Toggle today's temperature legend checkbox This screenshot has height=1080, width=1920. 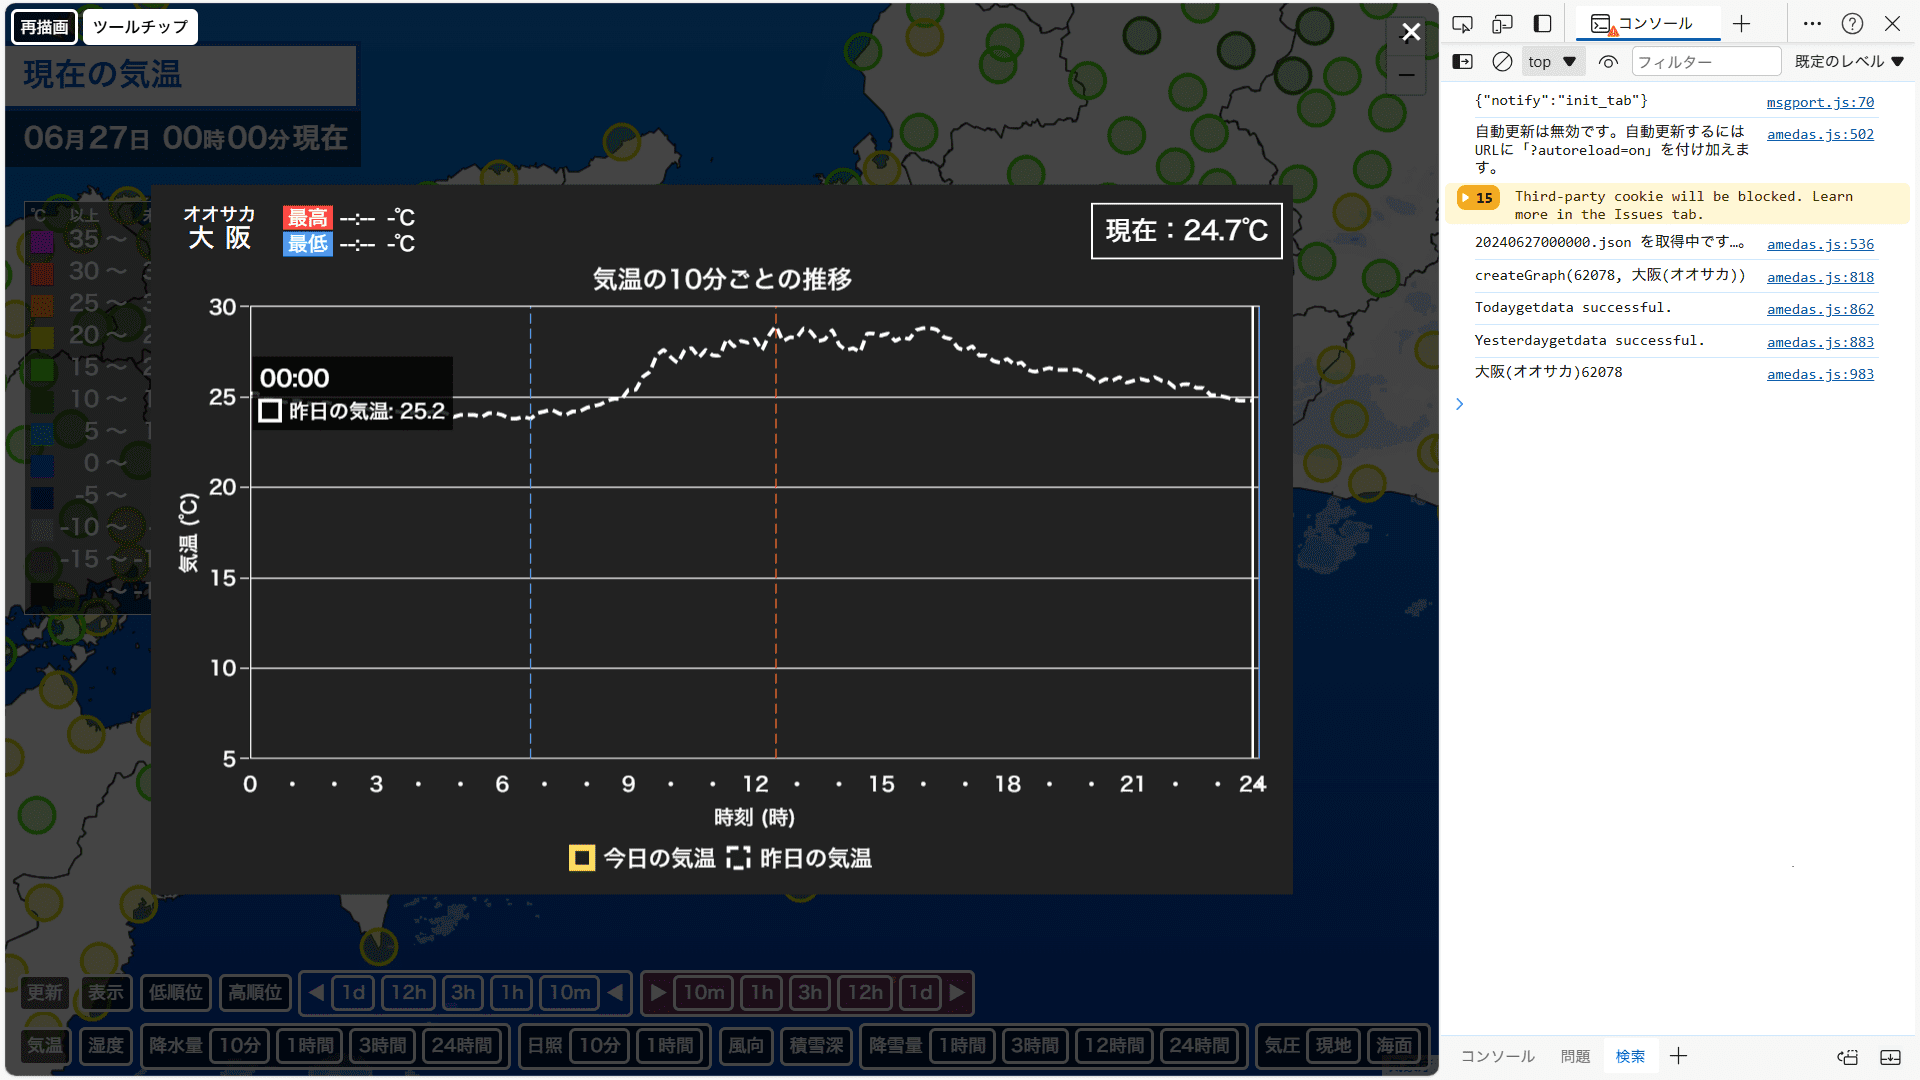582,858
